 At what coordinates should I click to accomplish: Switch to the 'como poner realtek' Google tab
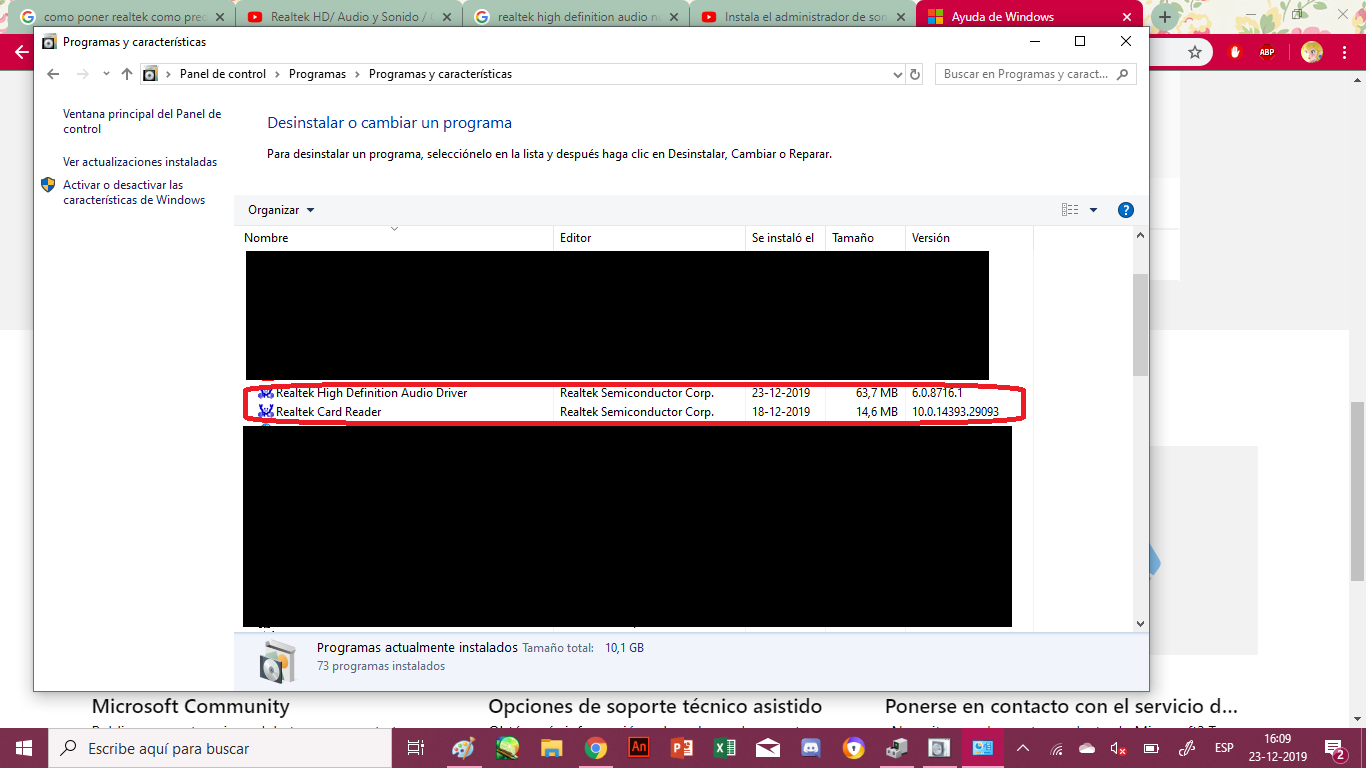(x=119, y=17)
